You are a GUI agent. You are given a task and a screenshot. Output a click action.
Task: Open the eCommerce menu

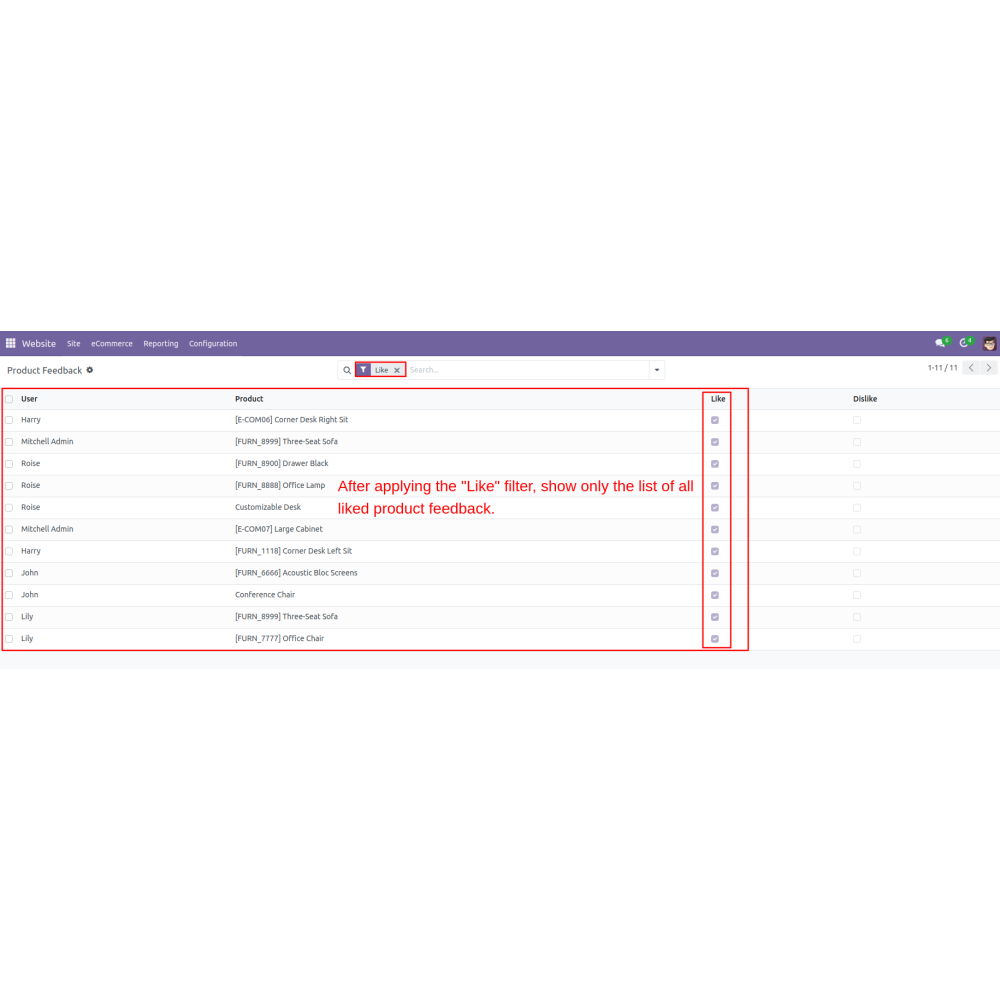click(112, 343)
